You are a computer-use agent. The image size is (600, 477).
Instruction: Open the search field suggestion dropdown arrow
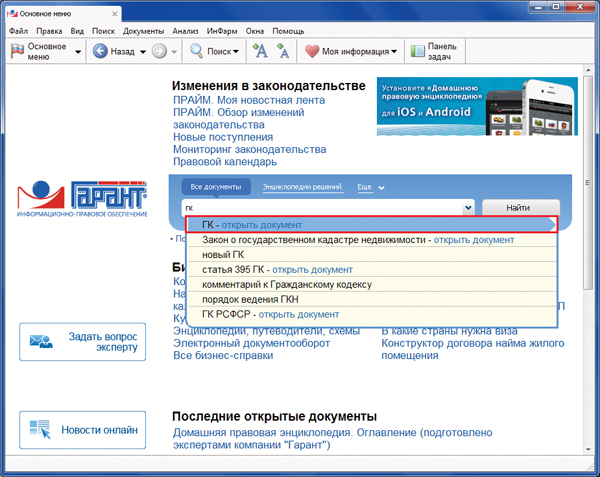pos(468,207)
